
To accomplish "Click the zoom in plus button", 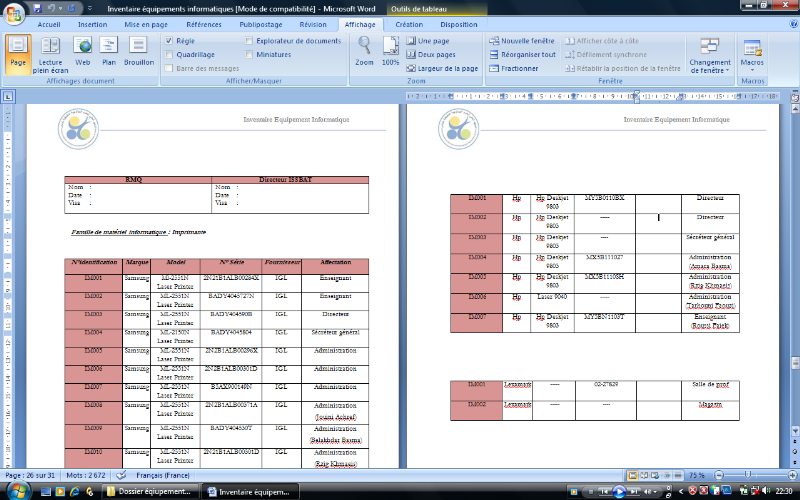I will [x=792, y=475].
